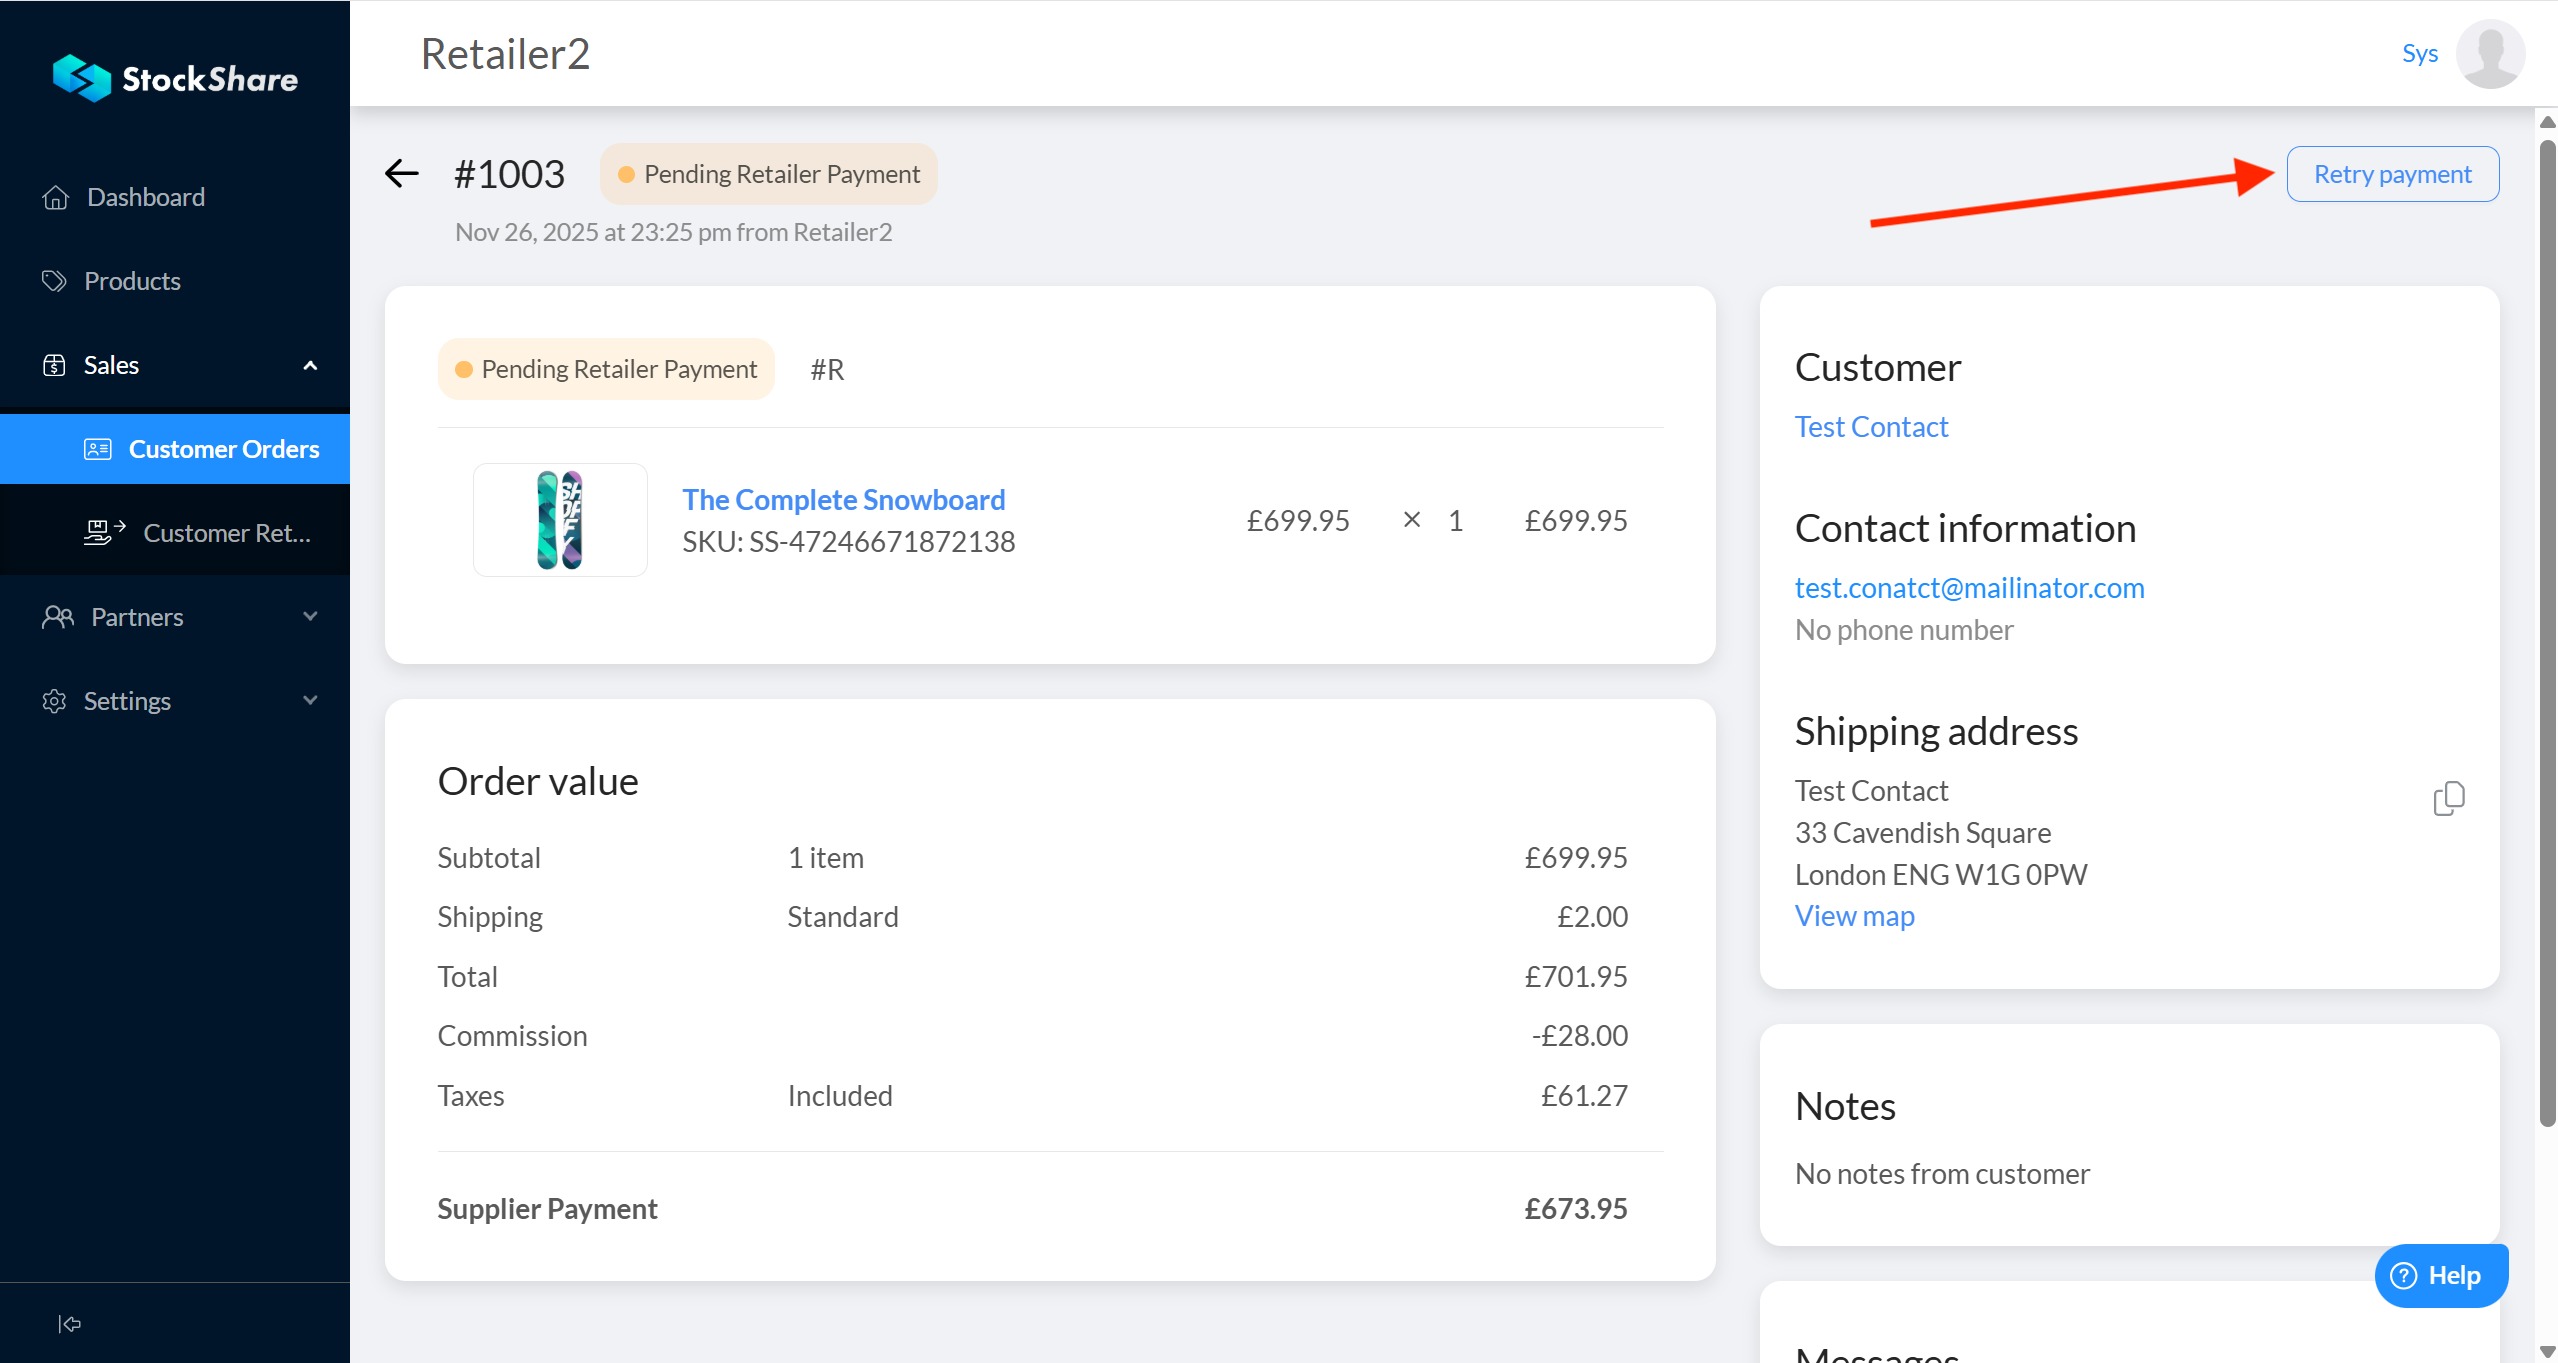Viewport: 2558px width, 1363px height.
Task: Open the blue Help widget button
Action: pyautogui.click(x=2440, y=1275)
